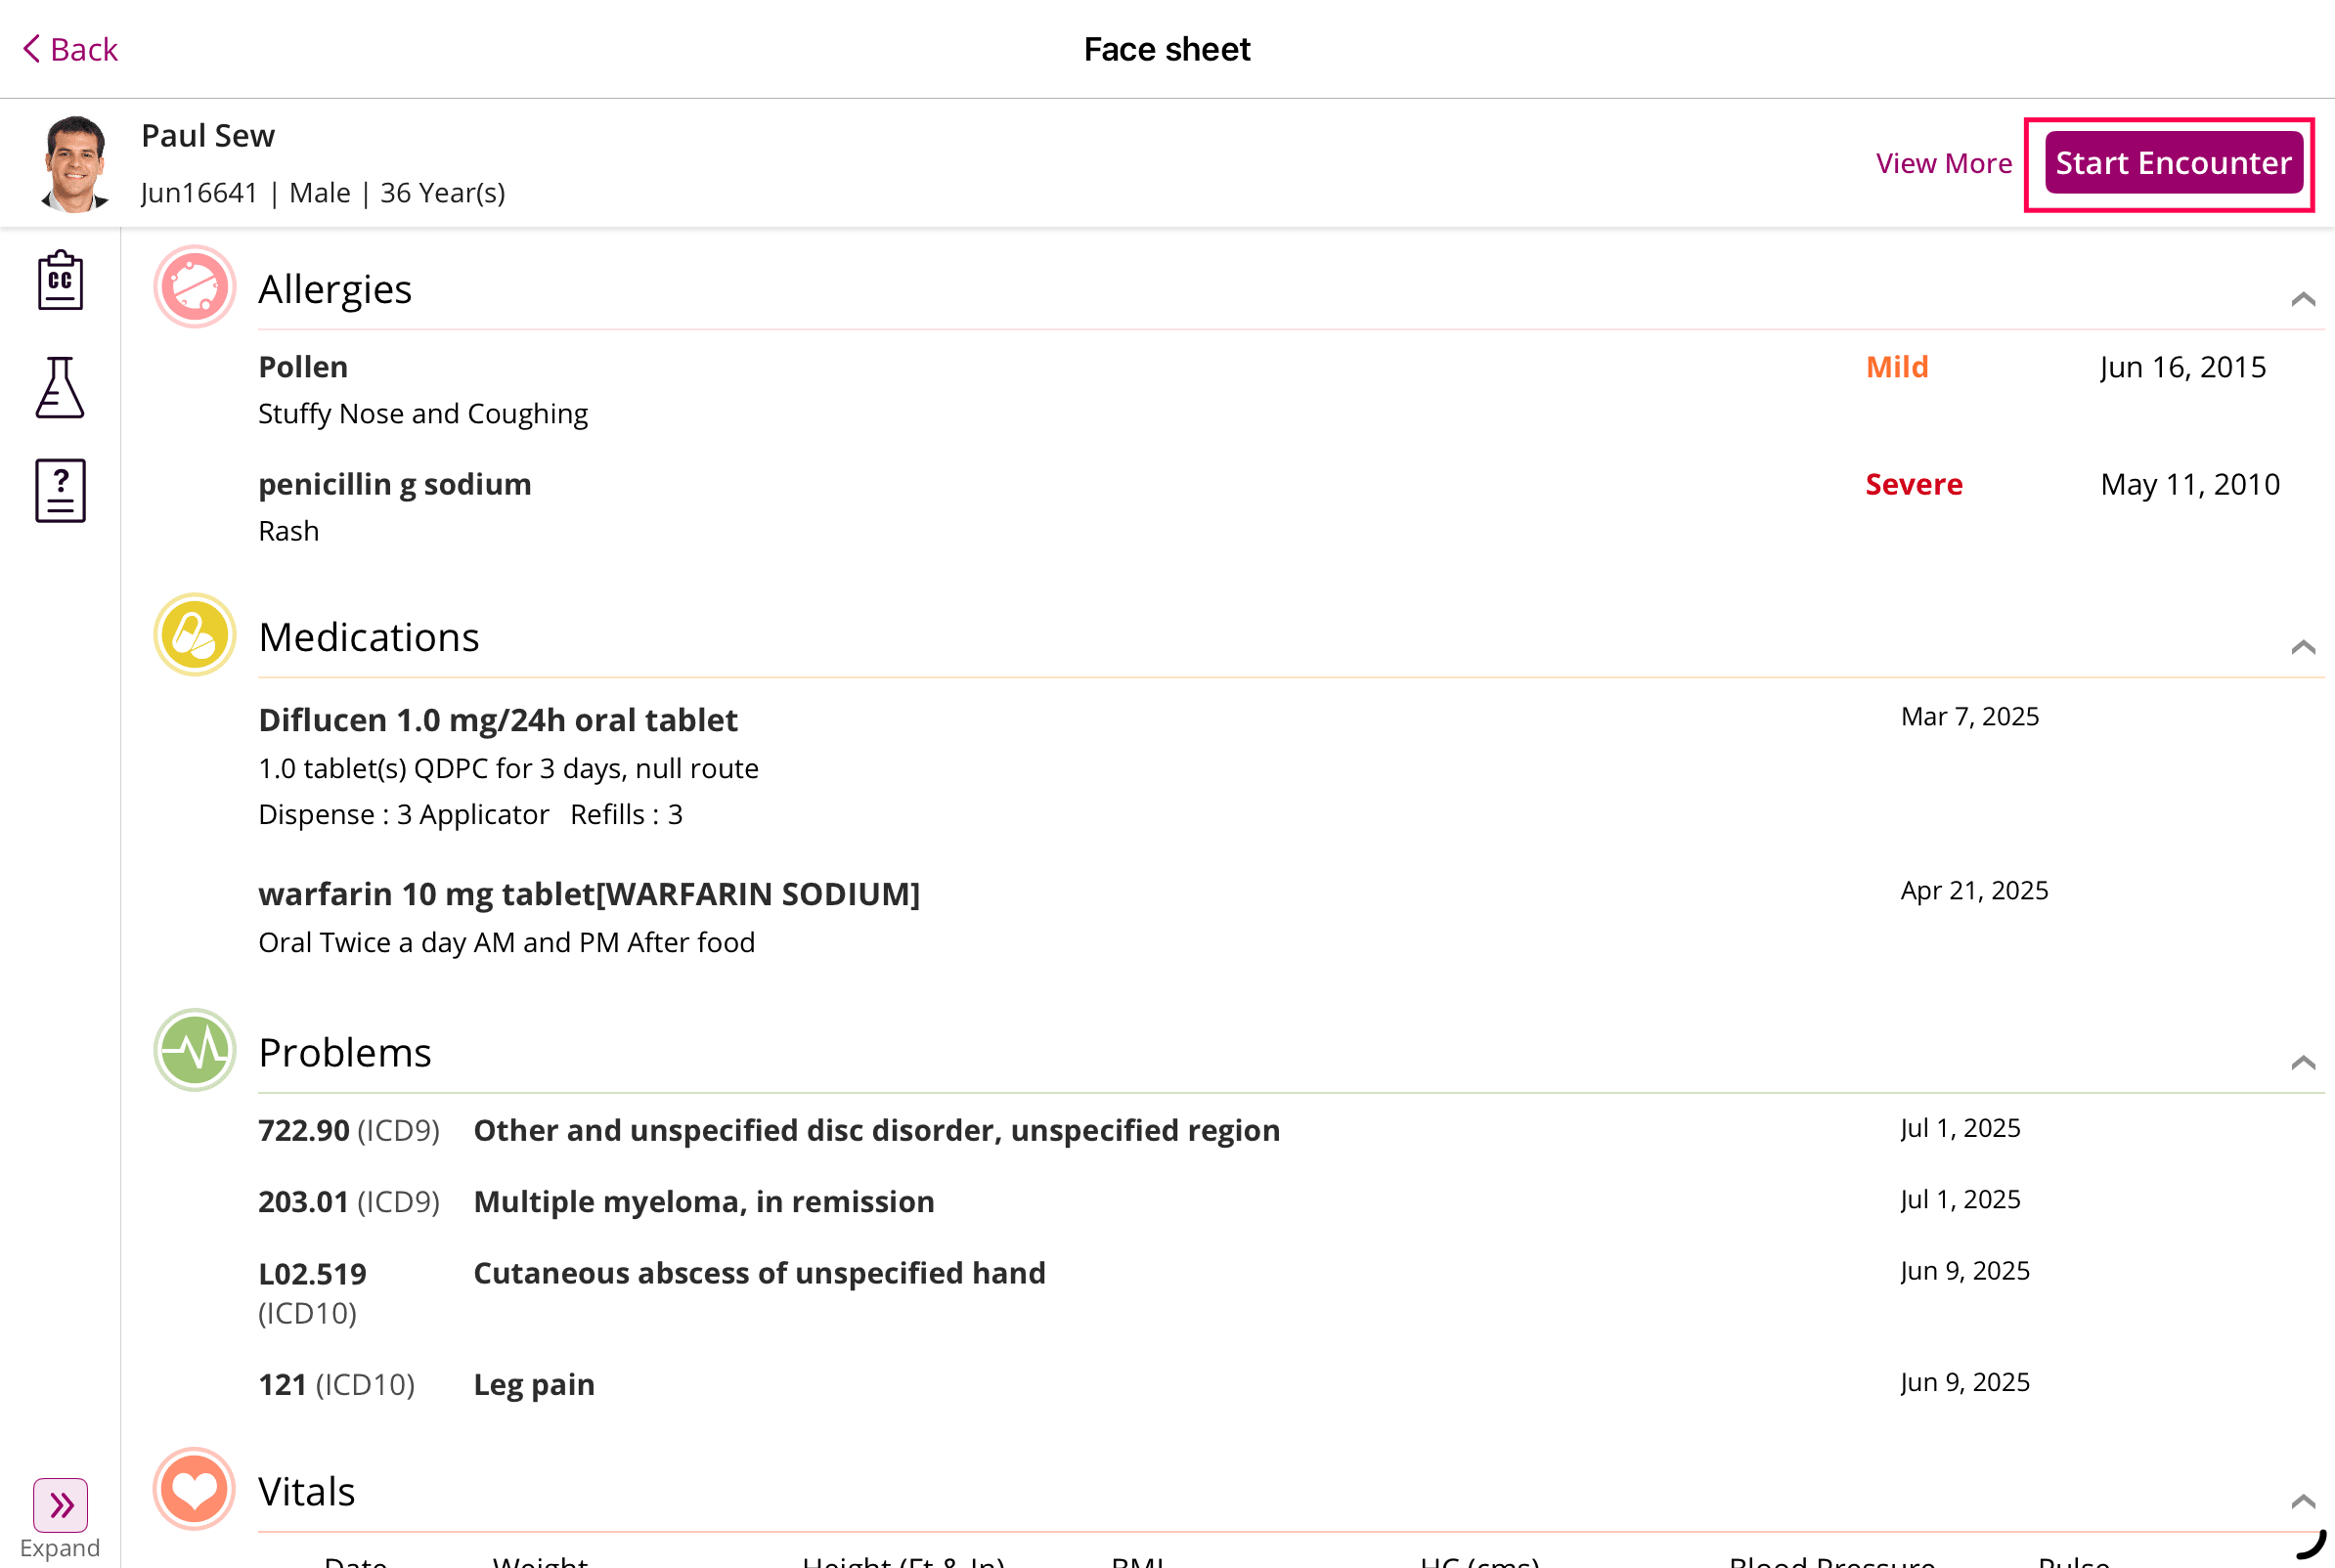Select the chief complaint clipboard icon in sidebar

coord(59,281)
